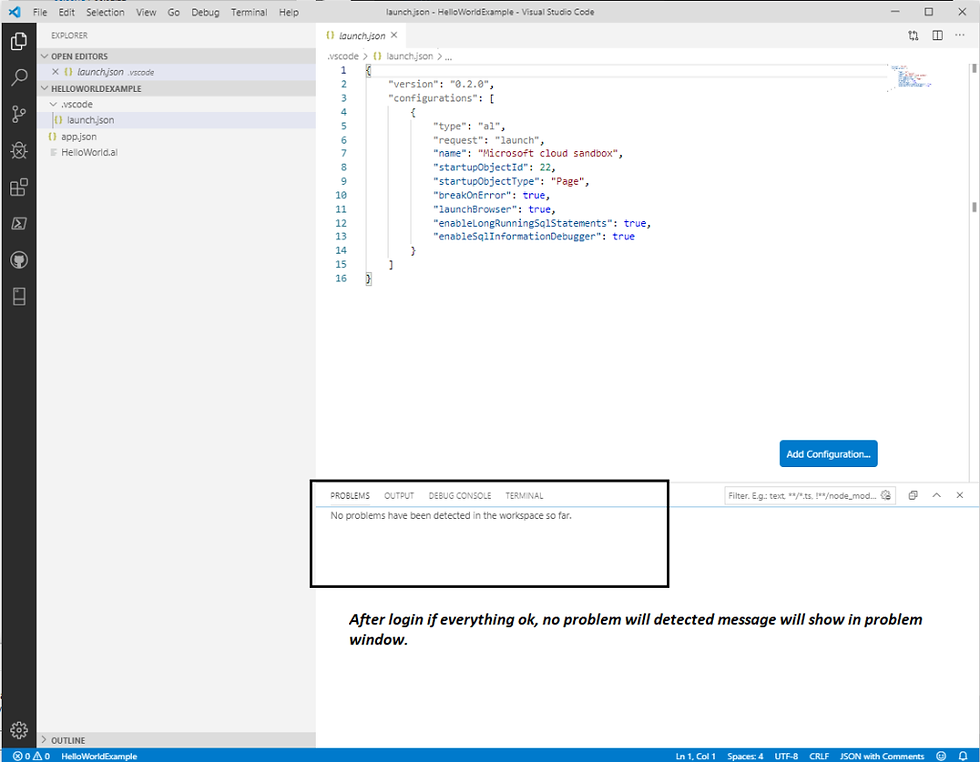The height and width of the screenshot is (762, 980).
Task: Click Ln 1, Col 1 cursor position
Action: pos(695,756)
